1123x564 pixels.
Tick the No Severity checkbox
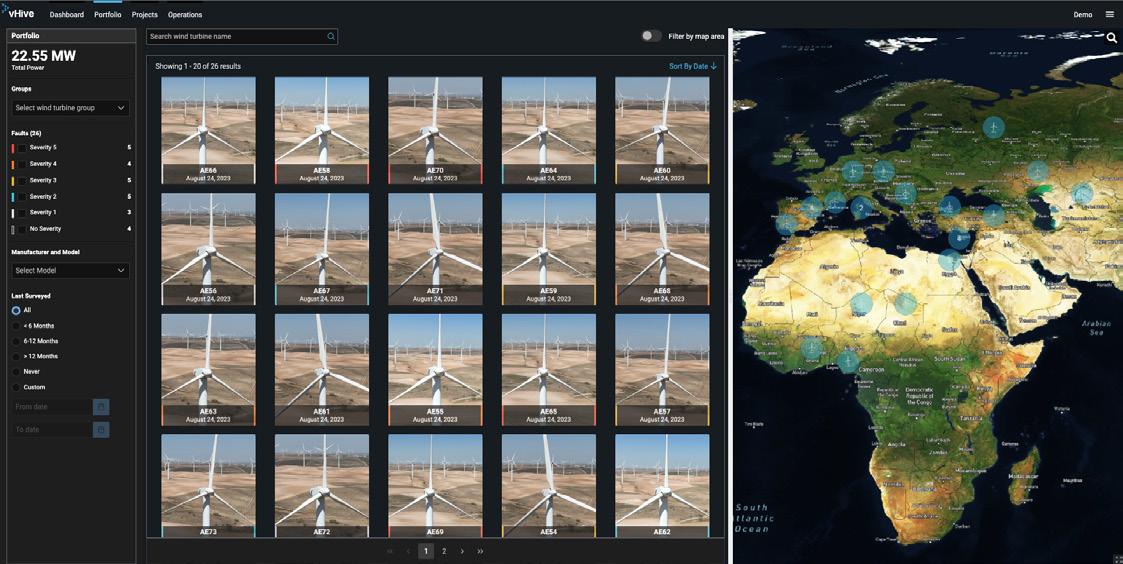(22, 229)
